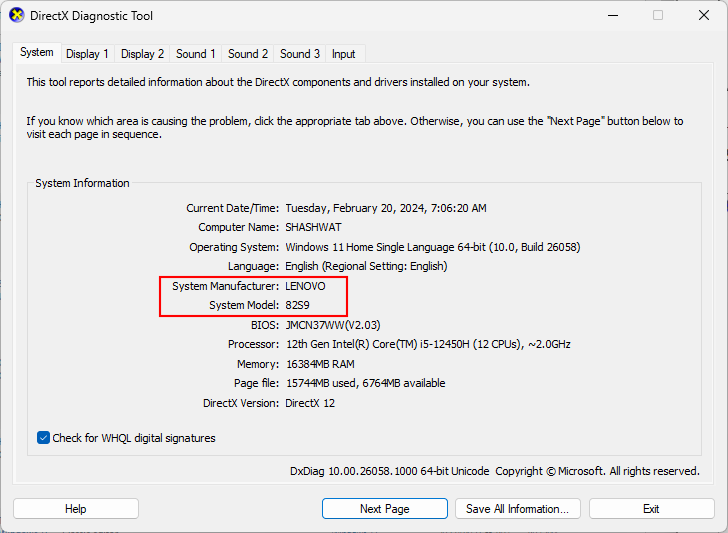Viewport: 728px width, 533px height.
Task: Close the DirectX Diagnostic Tool window
Action: coord(704,15)
